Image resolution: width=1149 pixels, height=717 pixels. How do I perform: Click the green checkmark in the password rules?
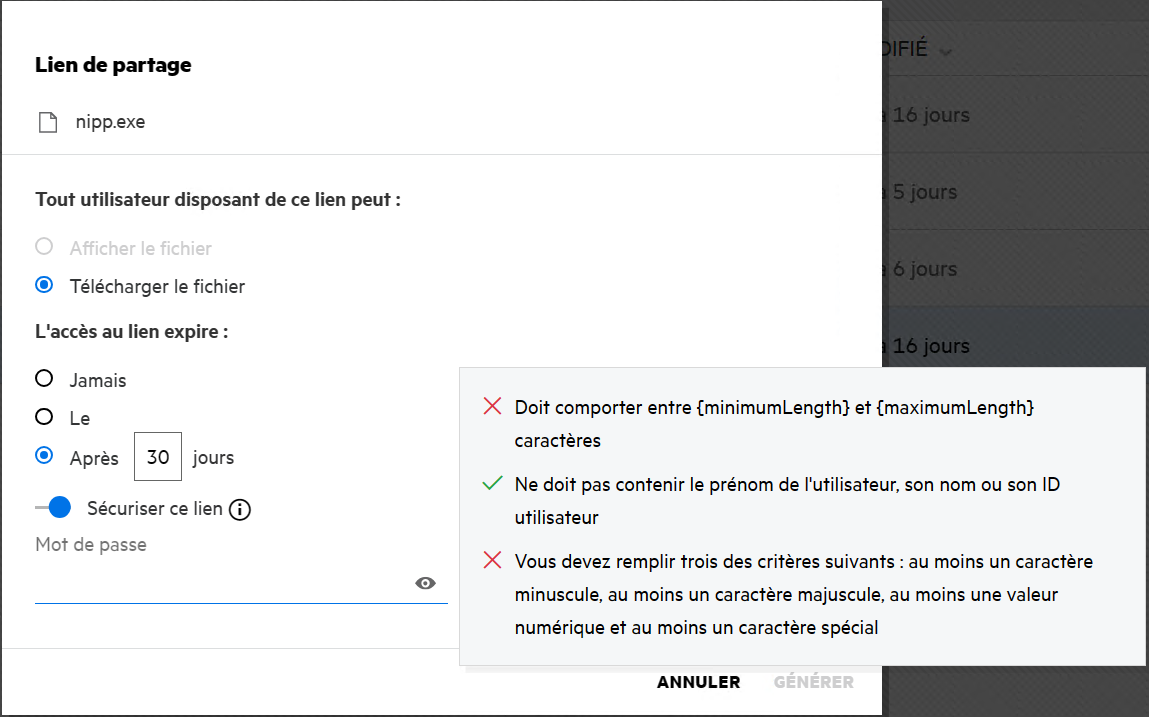[491, 484]
